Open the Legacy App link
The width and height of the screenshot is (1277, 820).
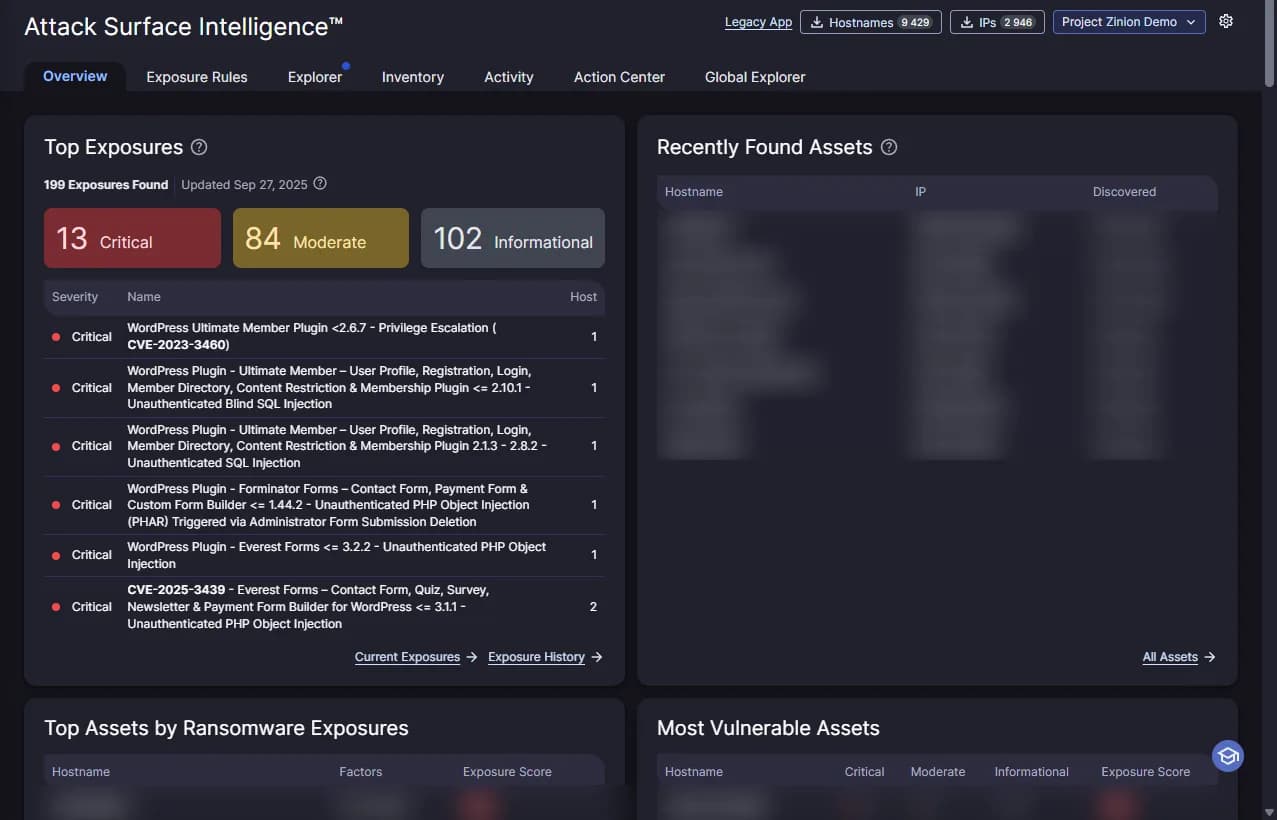[758, 22]
